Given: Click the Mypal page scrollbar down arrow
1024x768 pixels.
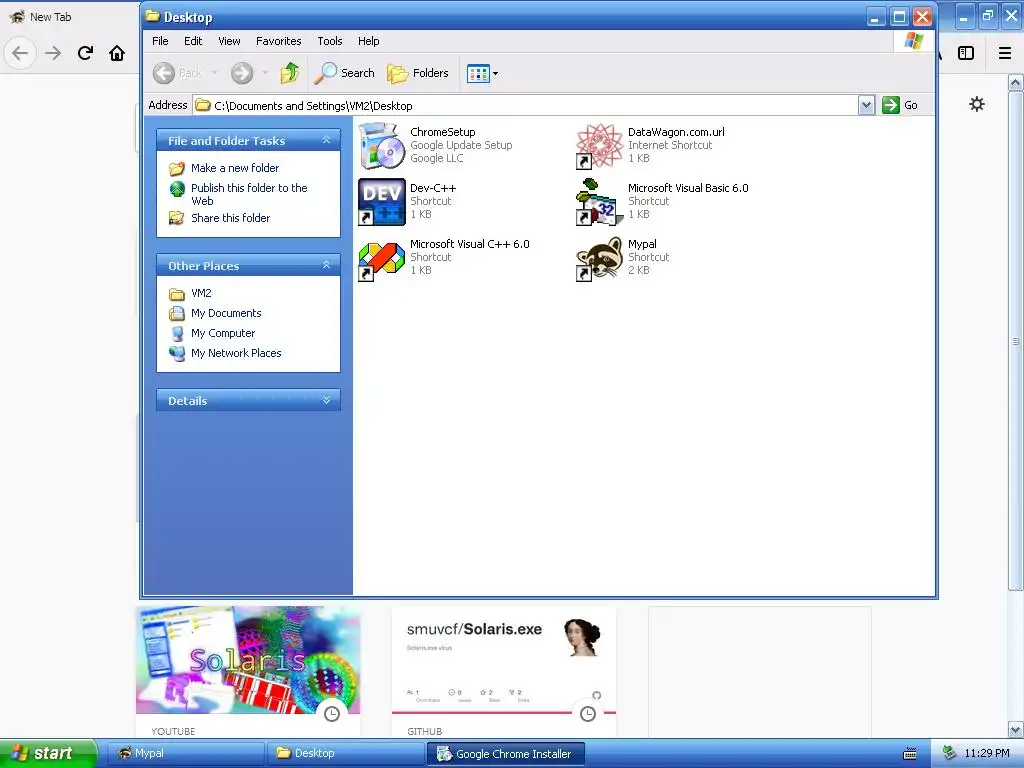Looking at the screenshot, I should 1015,729.
